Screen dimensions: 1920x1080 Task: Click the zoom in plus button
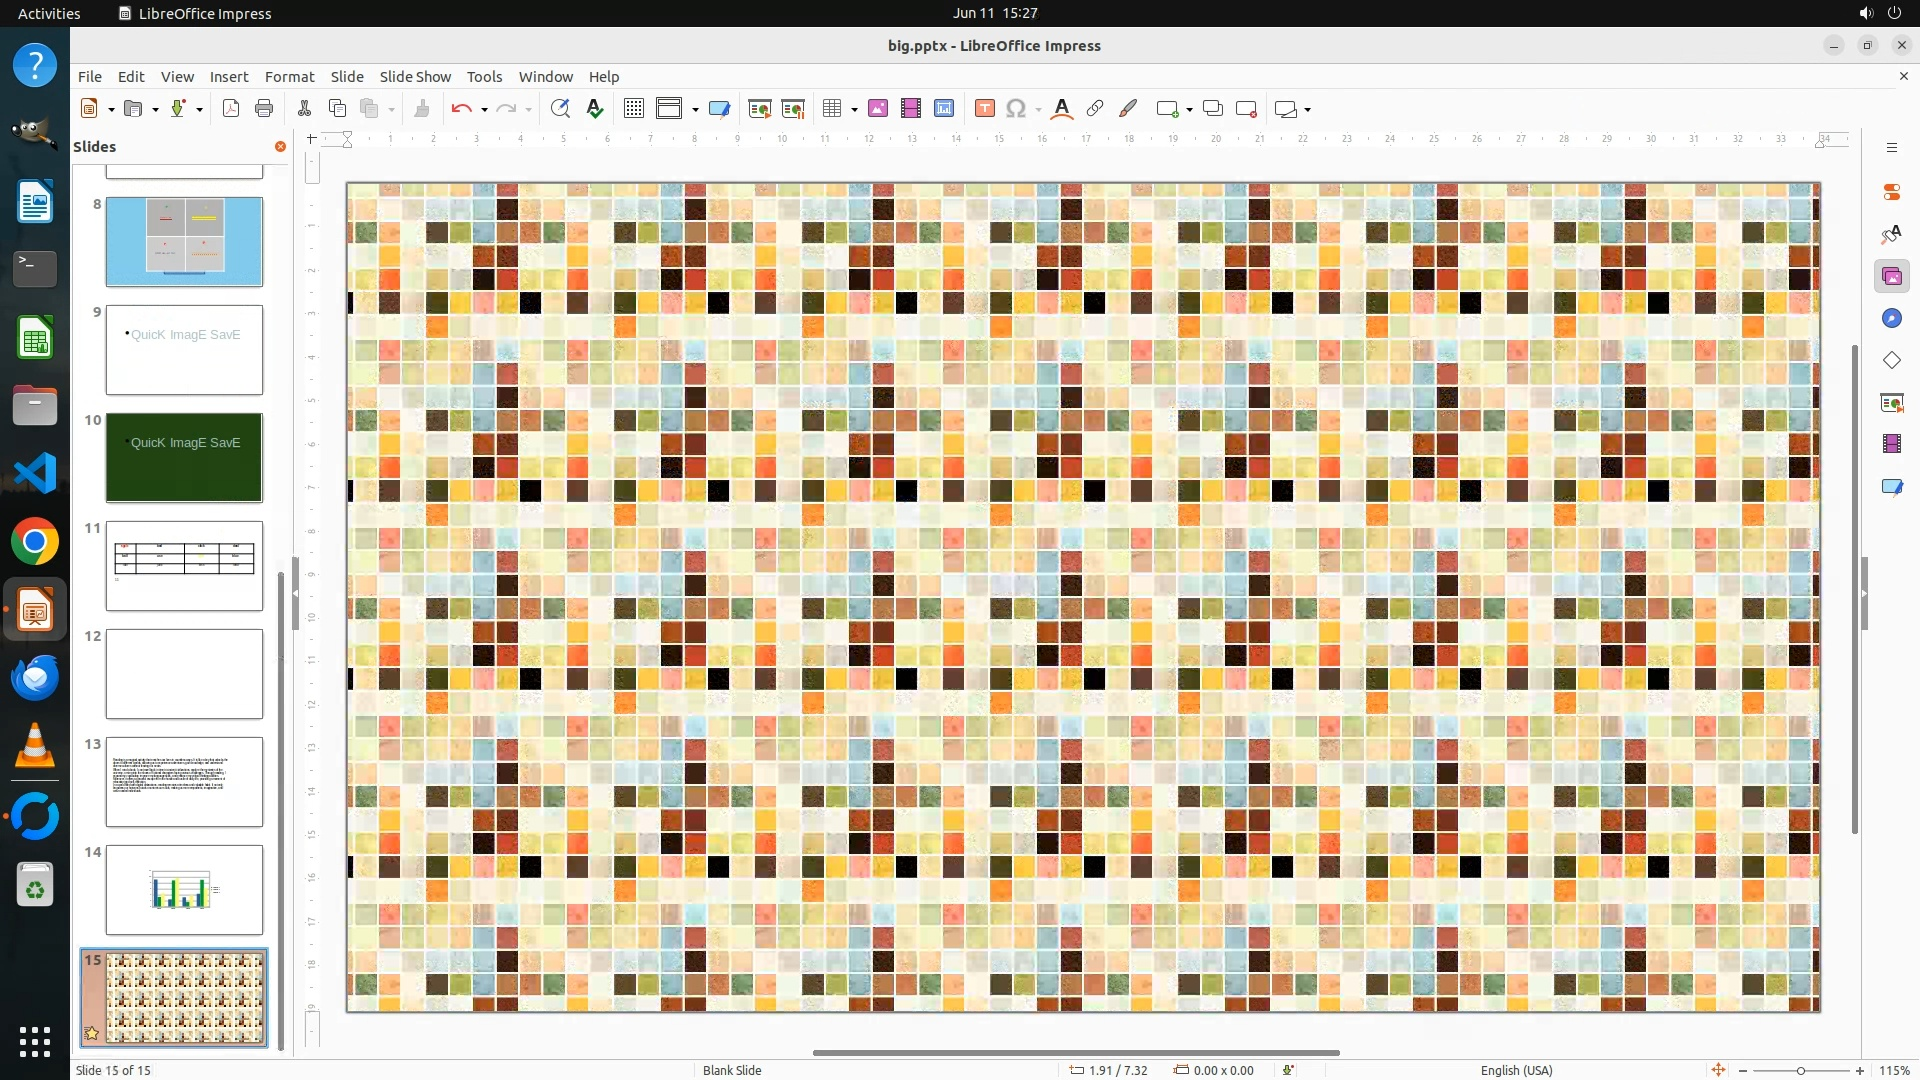click(x=1860, y=1070)
